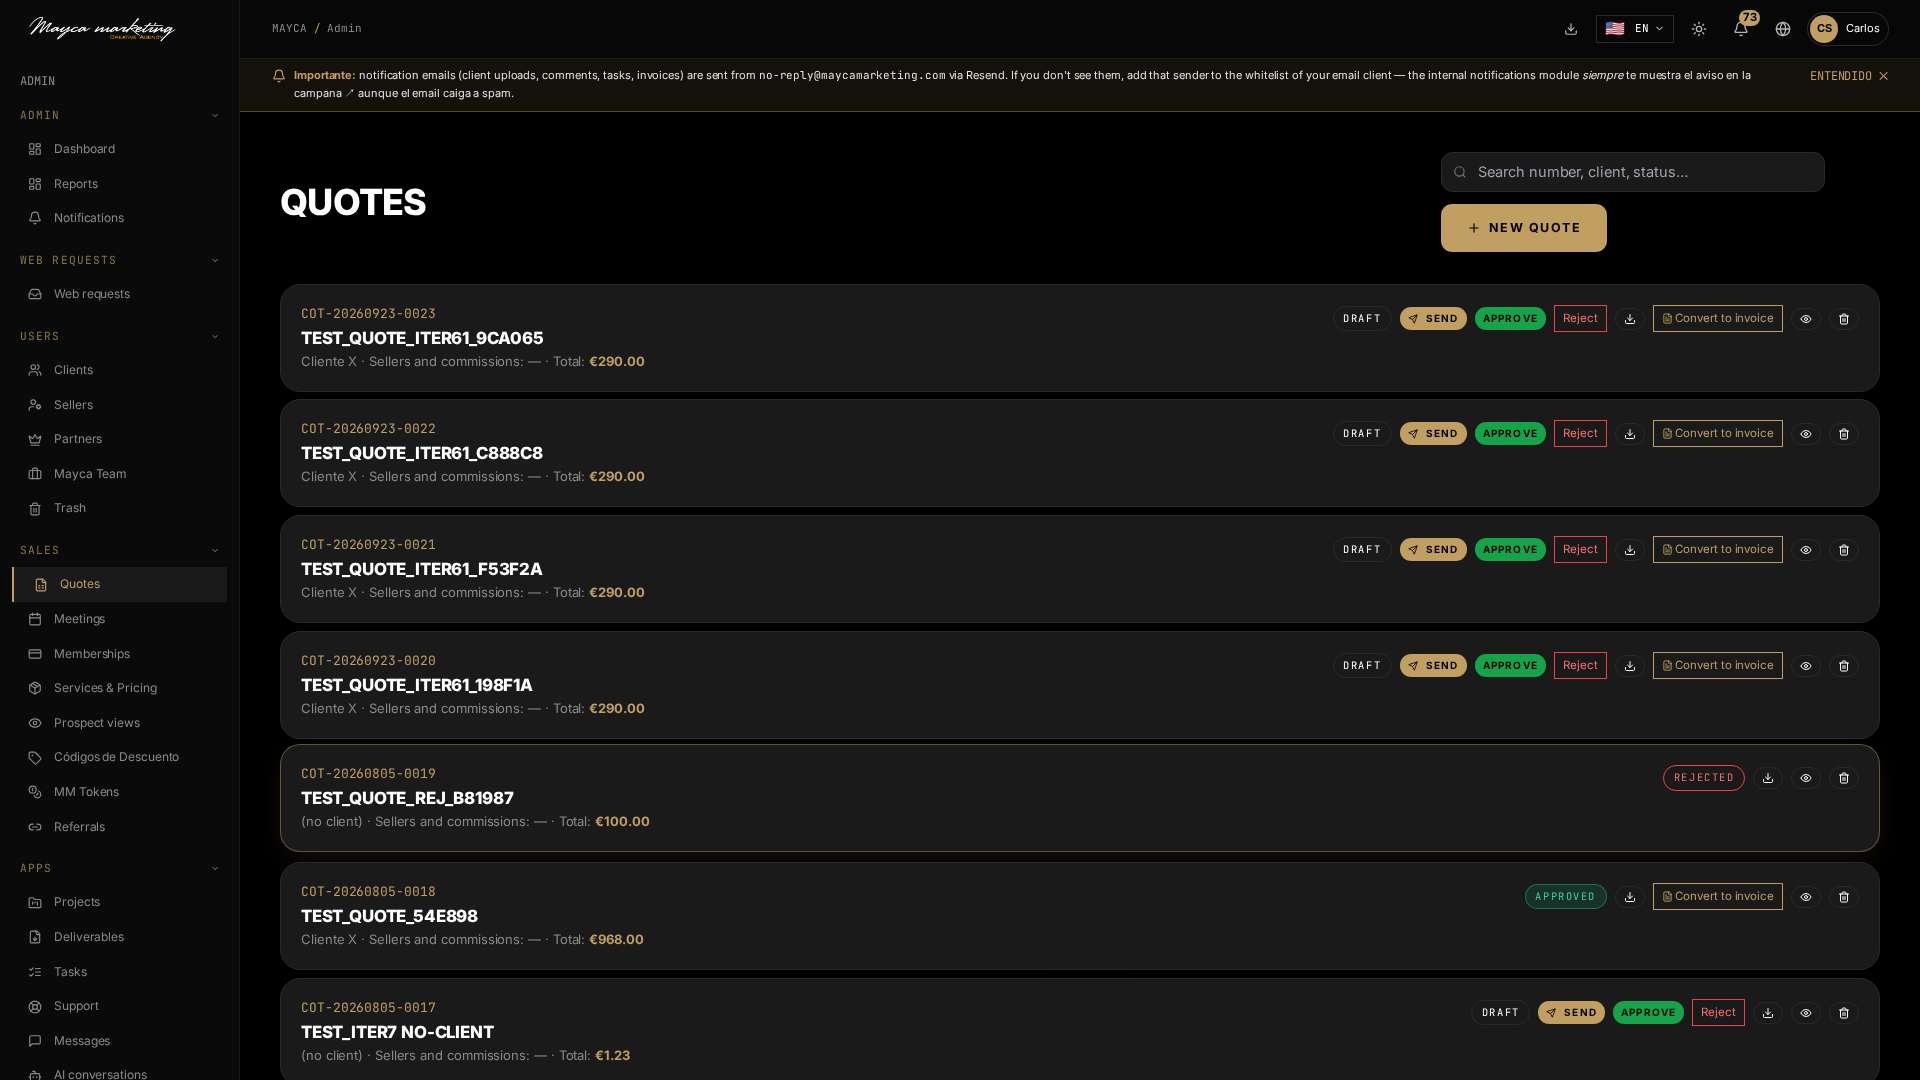
Task: Download quote COT-20260805-0017 PDF
Action: coord(1768,1013)
